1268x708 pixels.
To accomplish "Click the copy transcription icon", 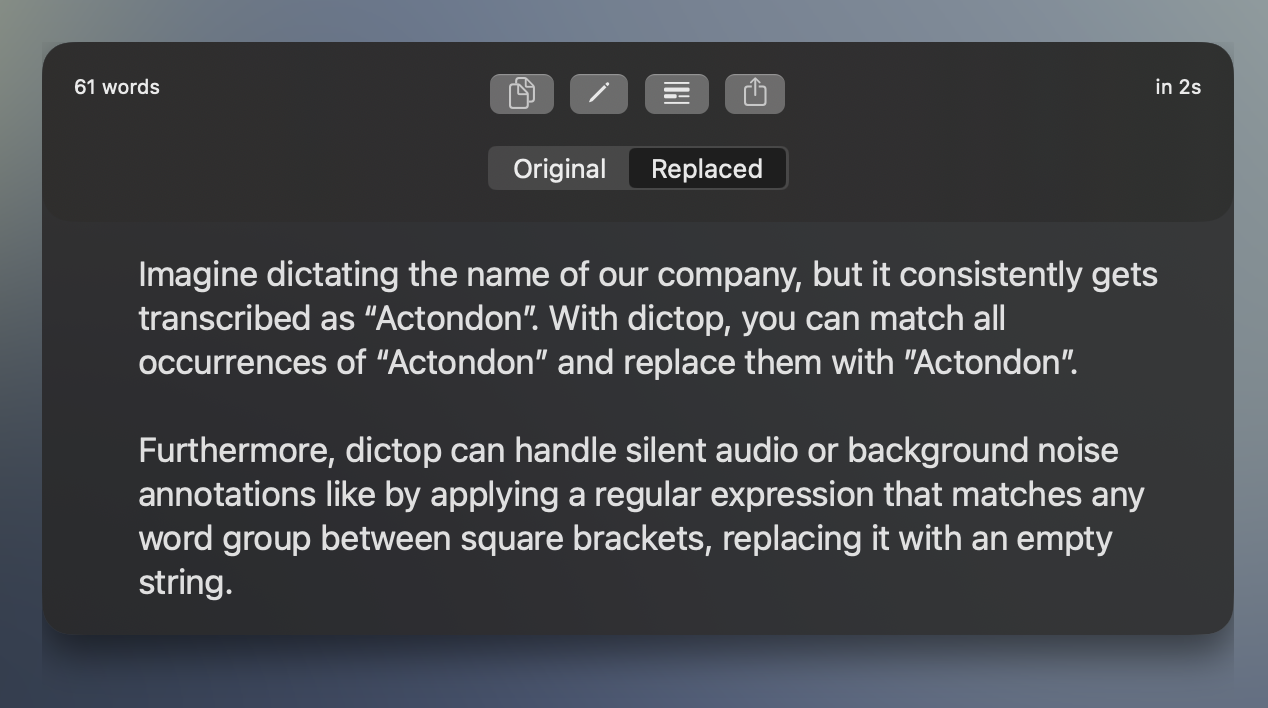I will pyautogui.click(x=521, y=94).
